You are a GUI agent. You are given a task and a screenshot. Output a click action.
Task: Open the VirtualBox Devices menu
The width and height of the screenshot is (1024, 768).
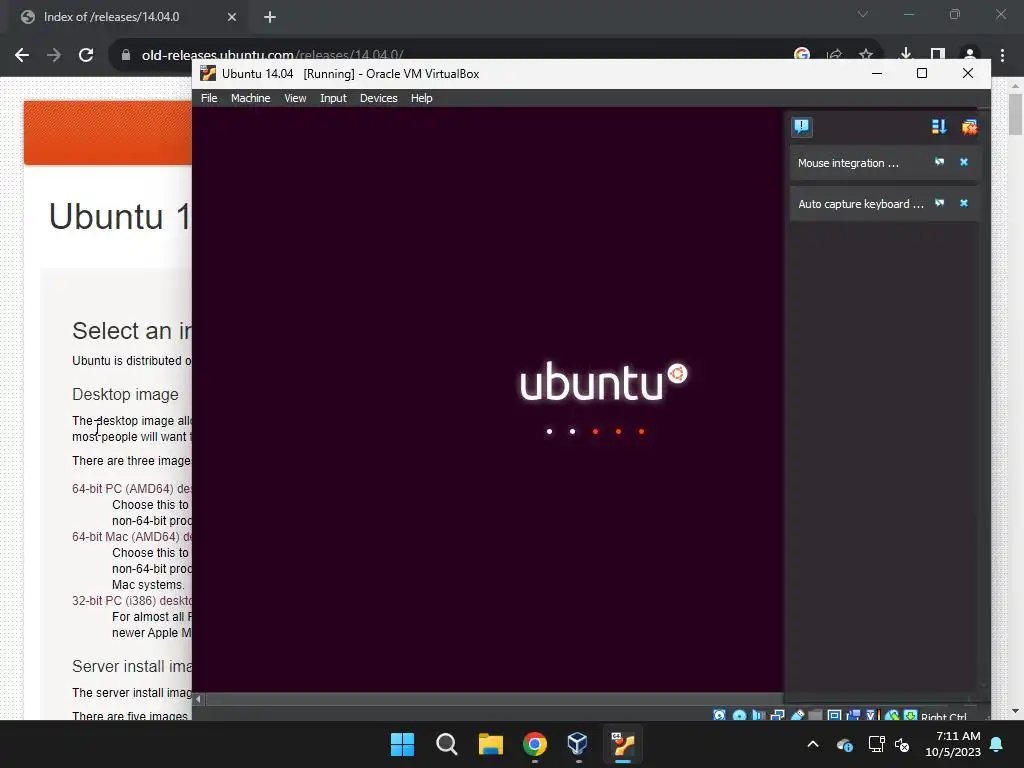[x=378, y=98]
